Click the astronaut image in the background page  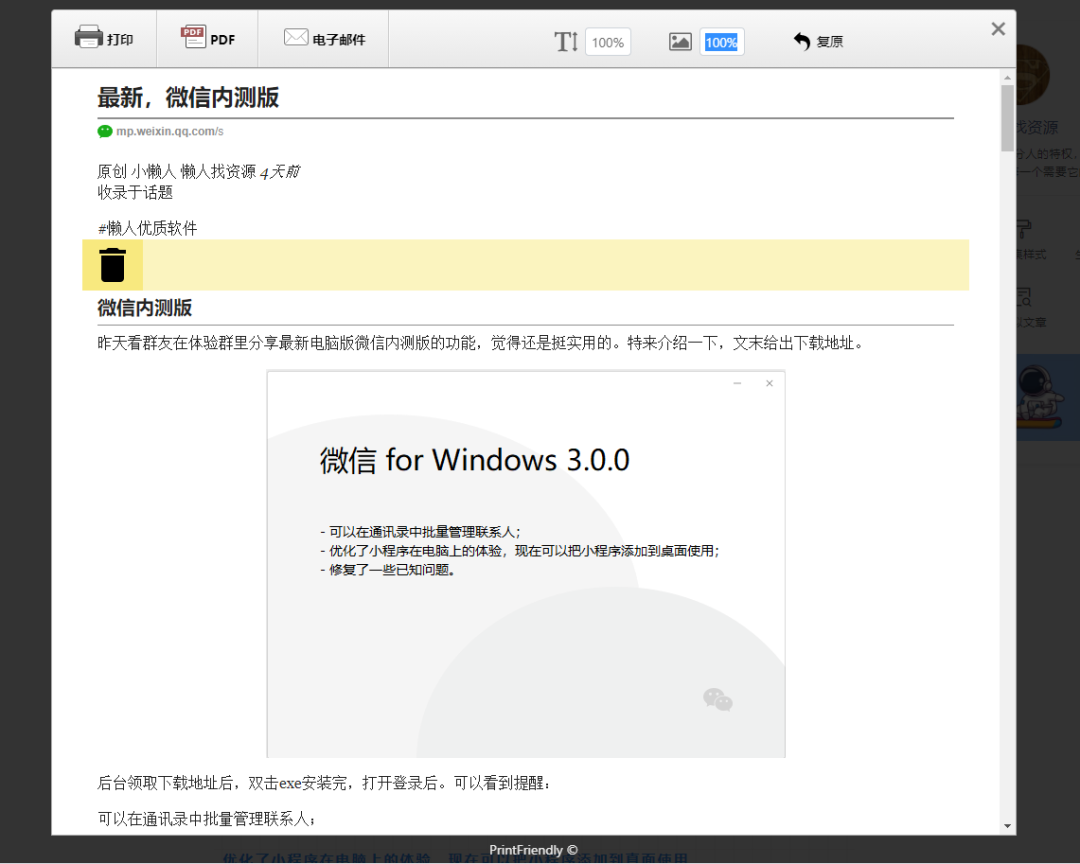(x=1047, y=397)
